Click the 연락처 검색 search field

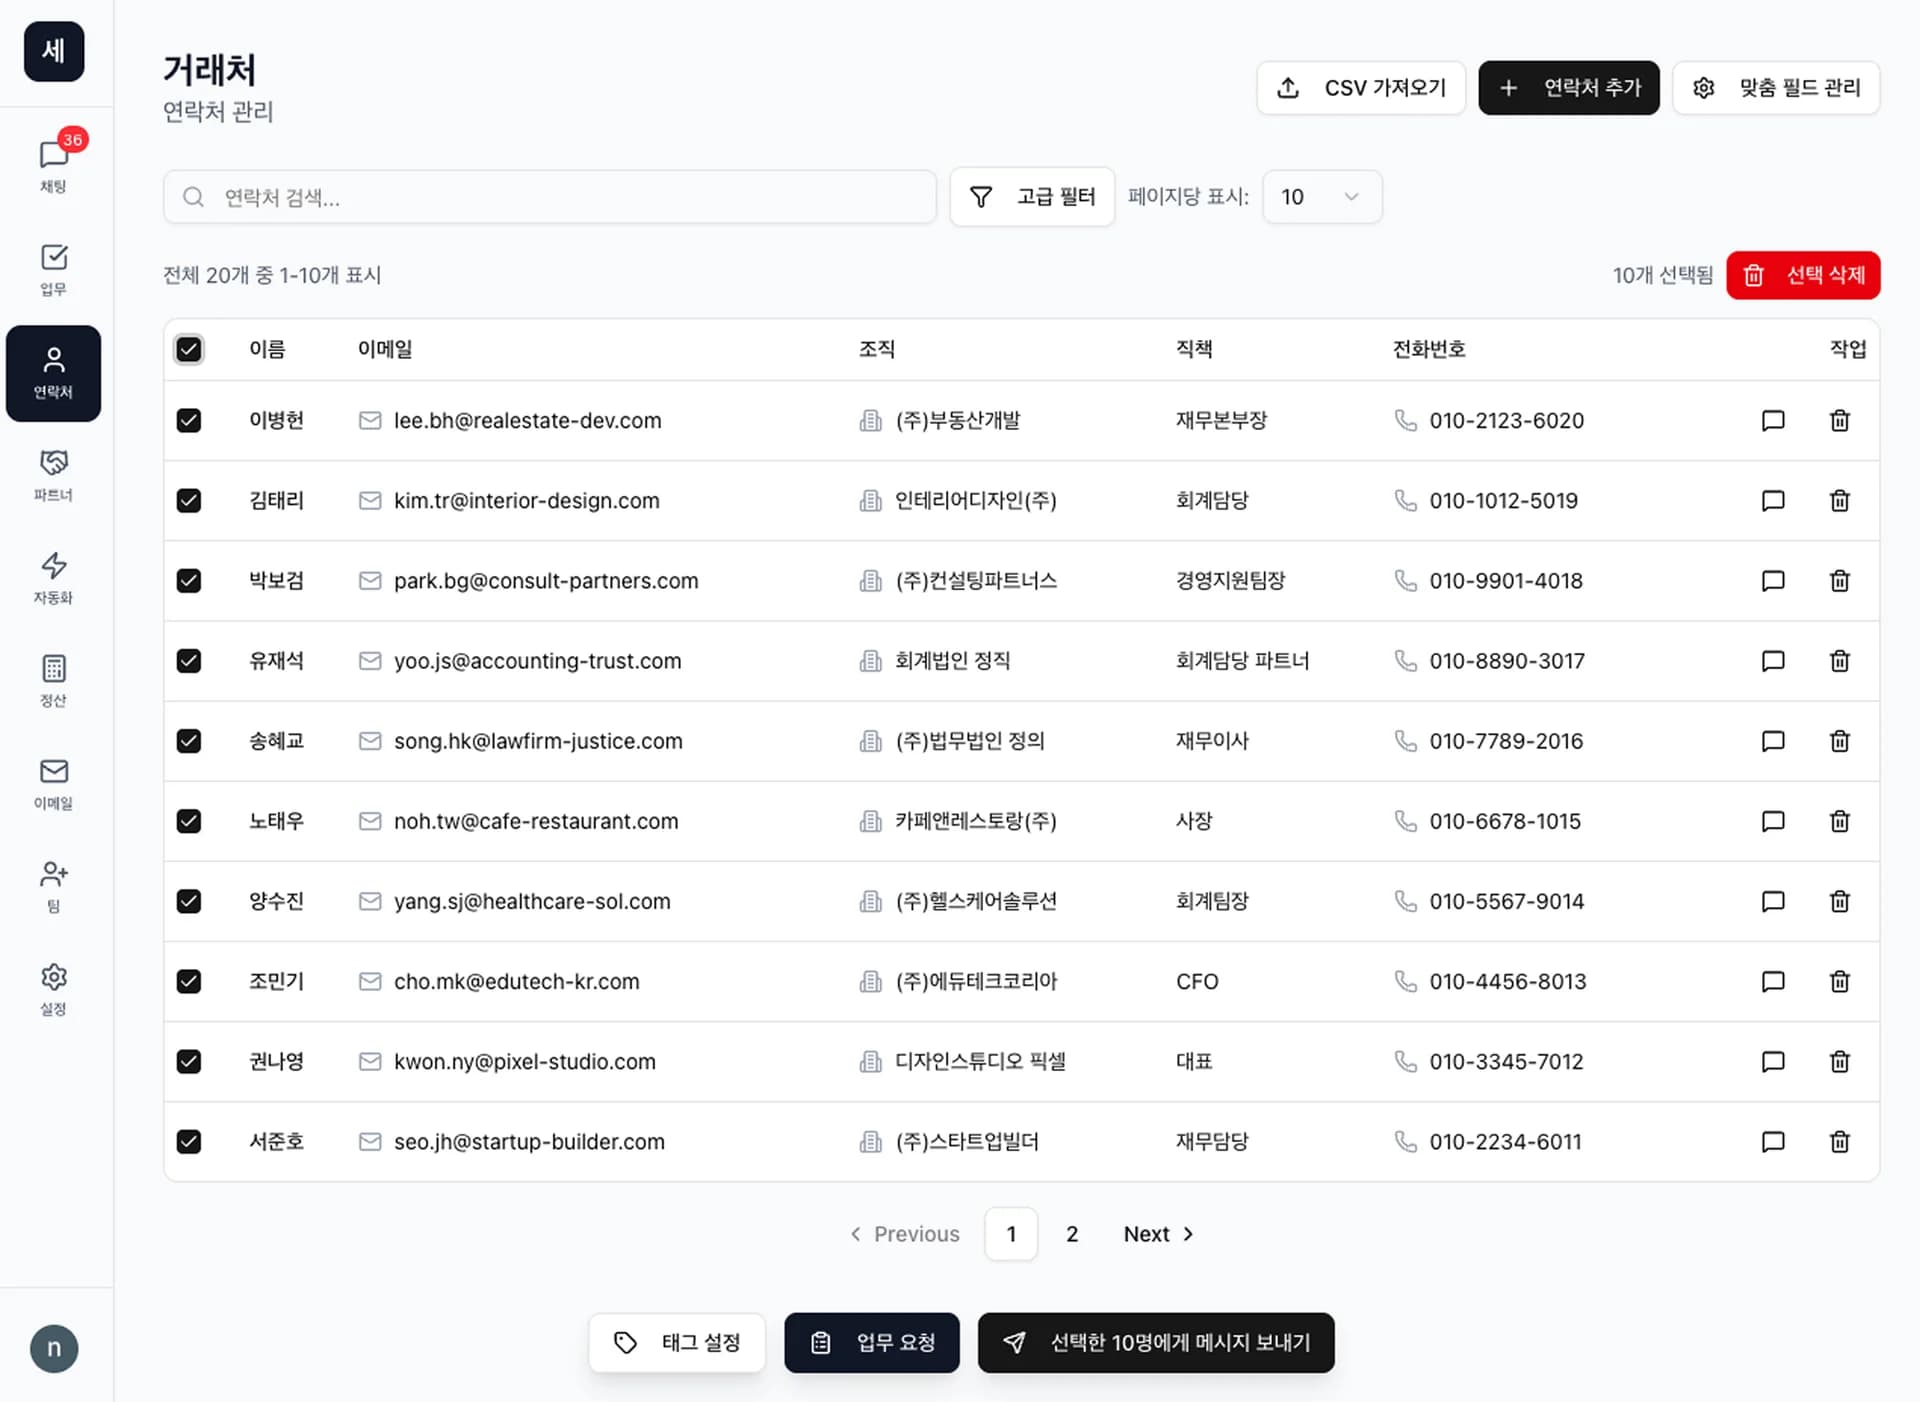(550, 197)
